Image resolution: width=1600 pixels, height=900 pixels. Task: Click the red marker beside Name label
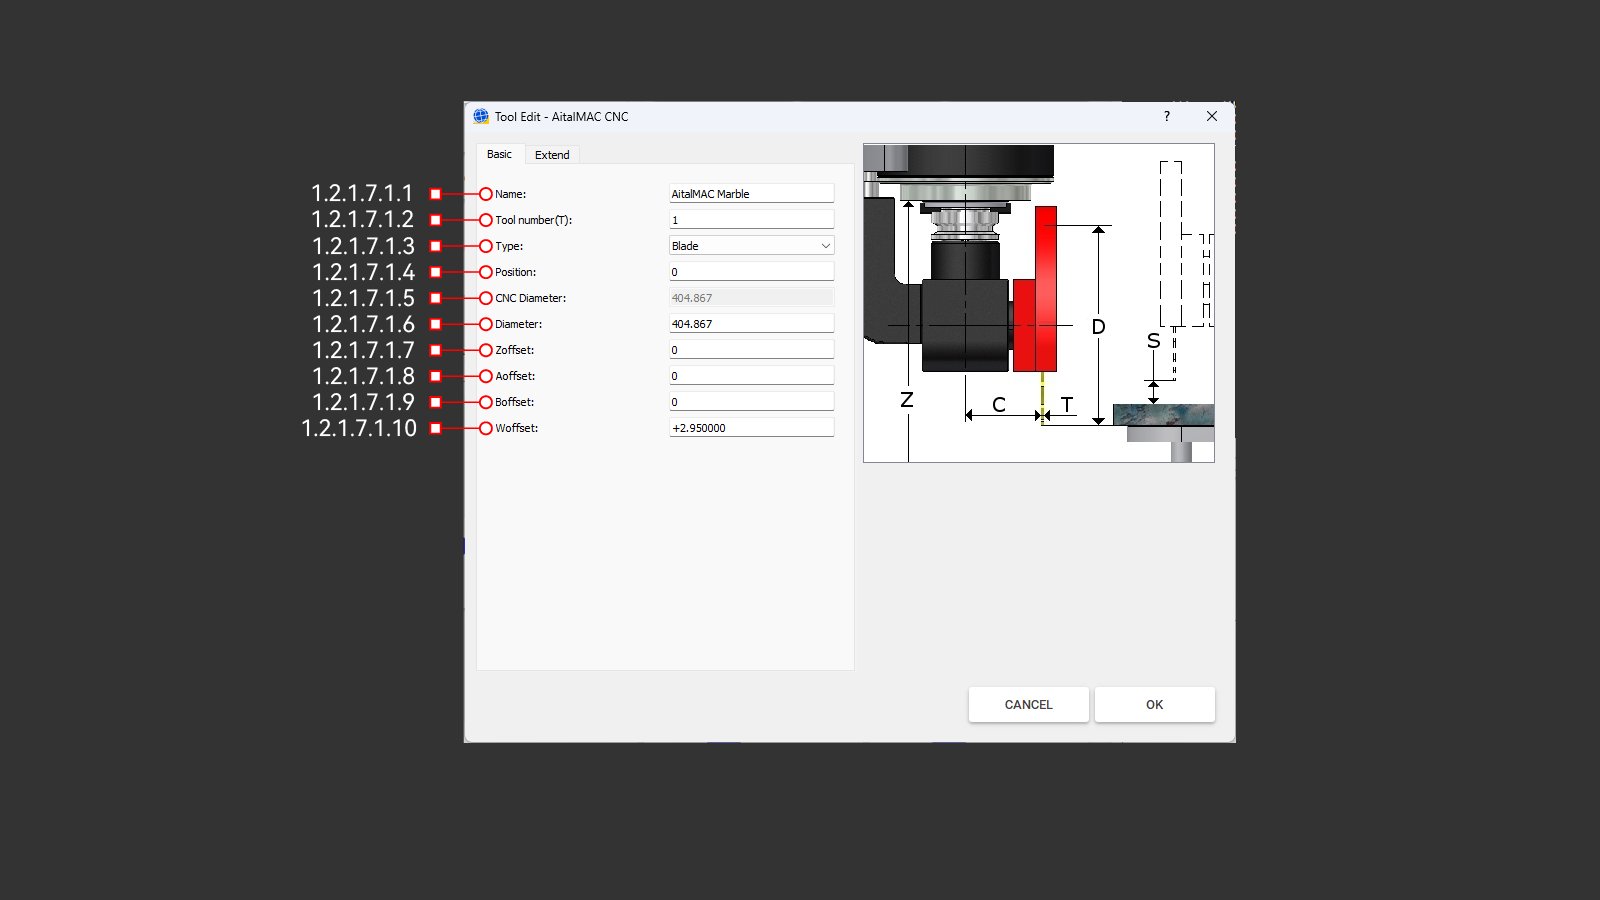point(486,194)
